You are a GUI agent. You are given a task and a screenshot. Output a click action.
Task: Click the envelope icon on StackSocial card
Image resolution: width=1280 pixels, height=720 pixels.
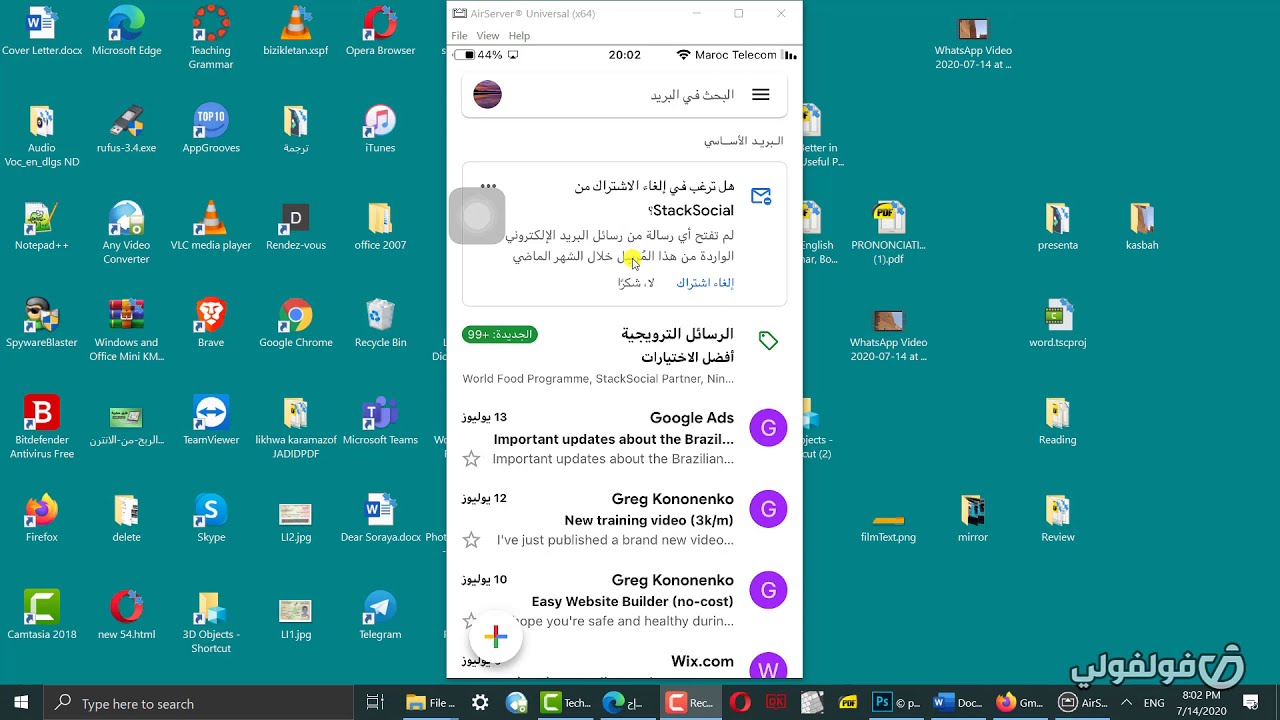pyautogui.click(x=761, y=196)
